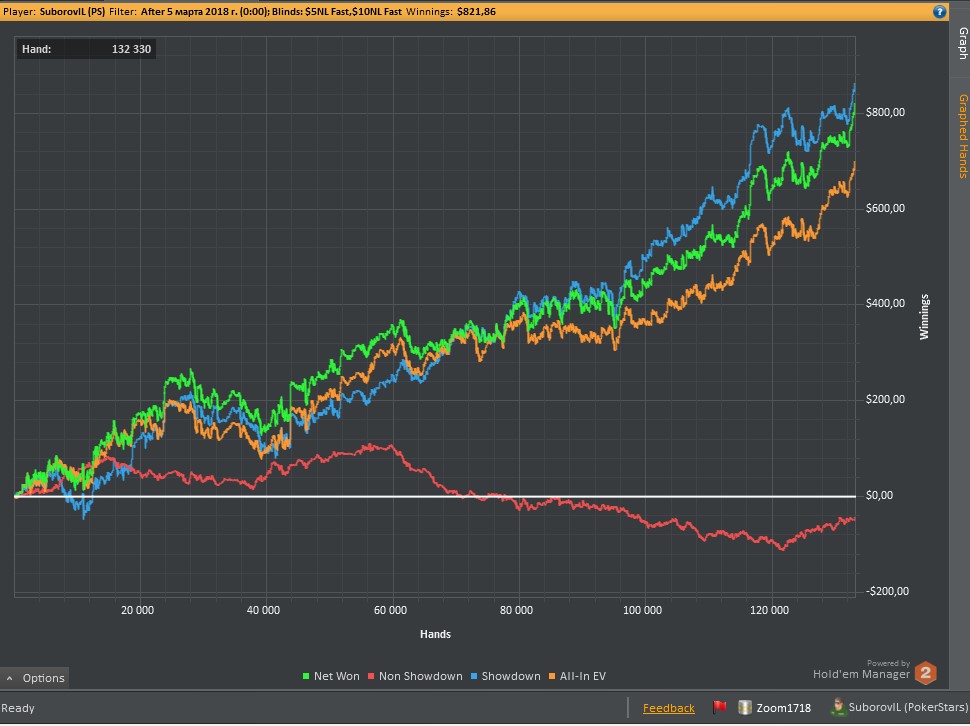
Task: Toggle the Non Showdown series label
Action: click(x=420, y=677)
